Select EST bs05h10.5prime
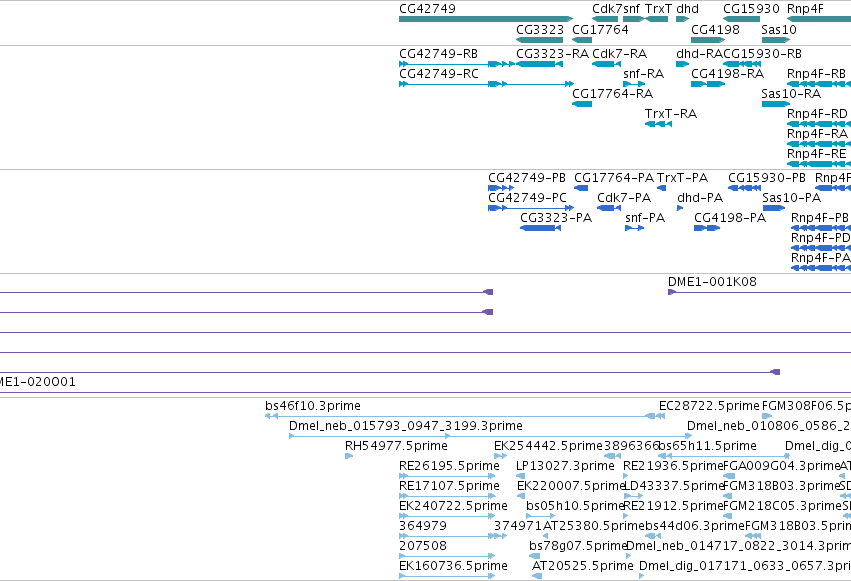851x581 pixels. point(575,507)
